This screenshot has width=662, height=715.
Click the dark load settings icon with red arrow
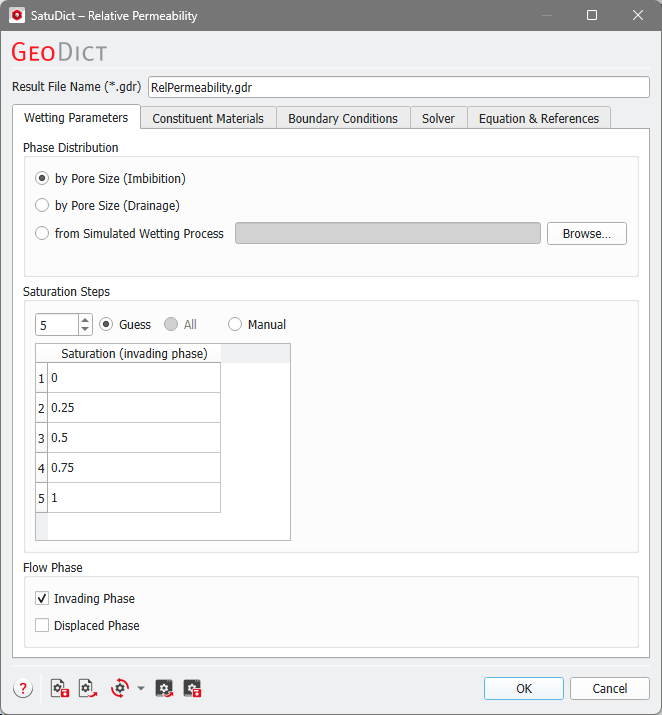coord(164,689)
